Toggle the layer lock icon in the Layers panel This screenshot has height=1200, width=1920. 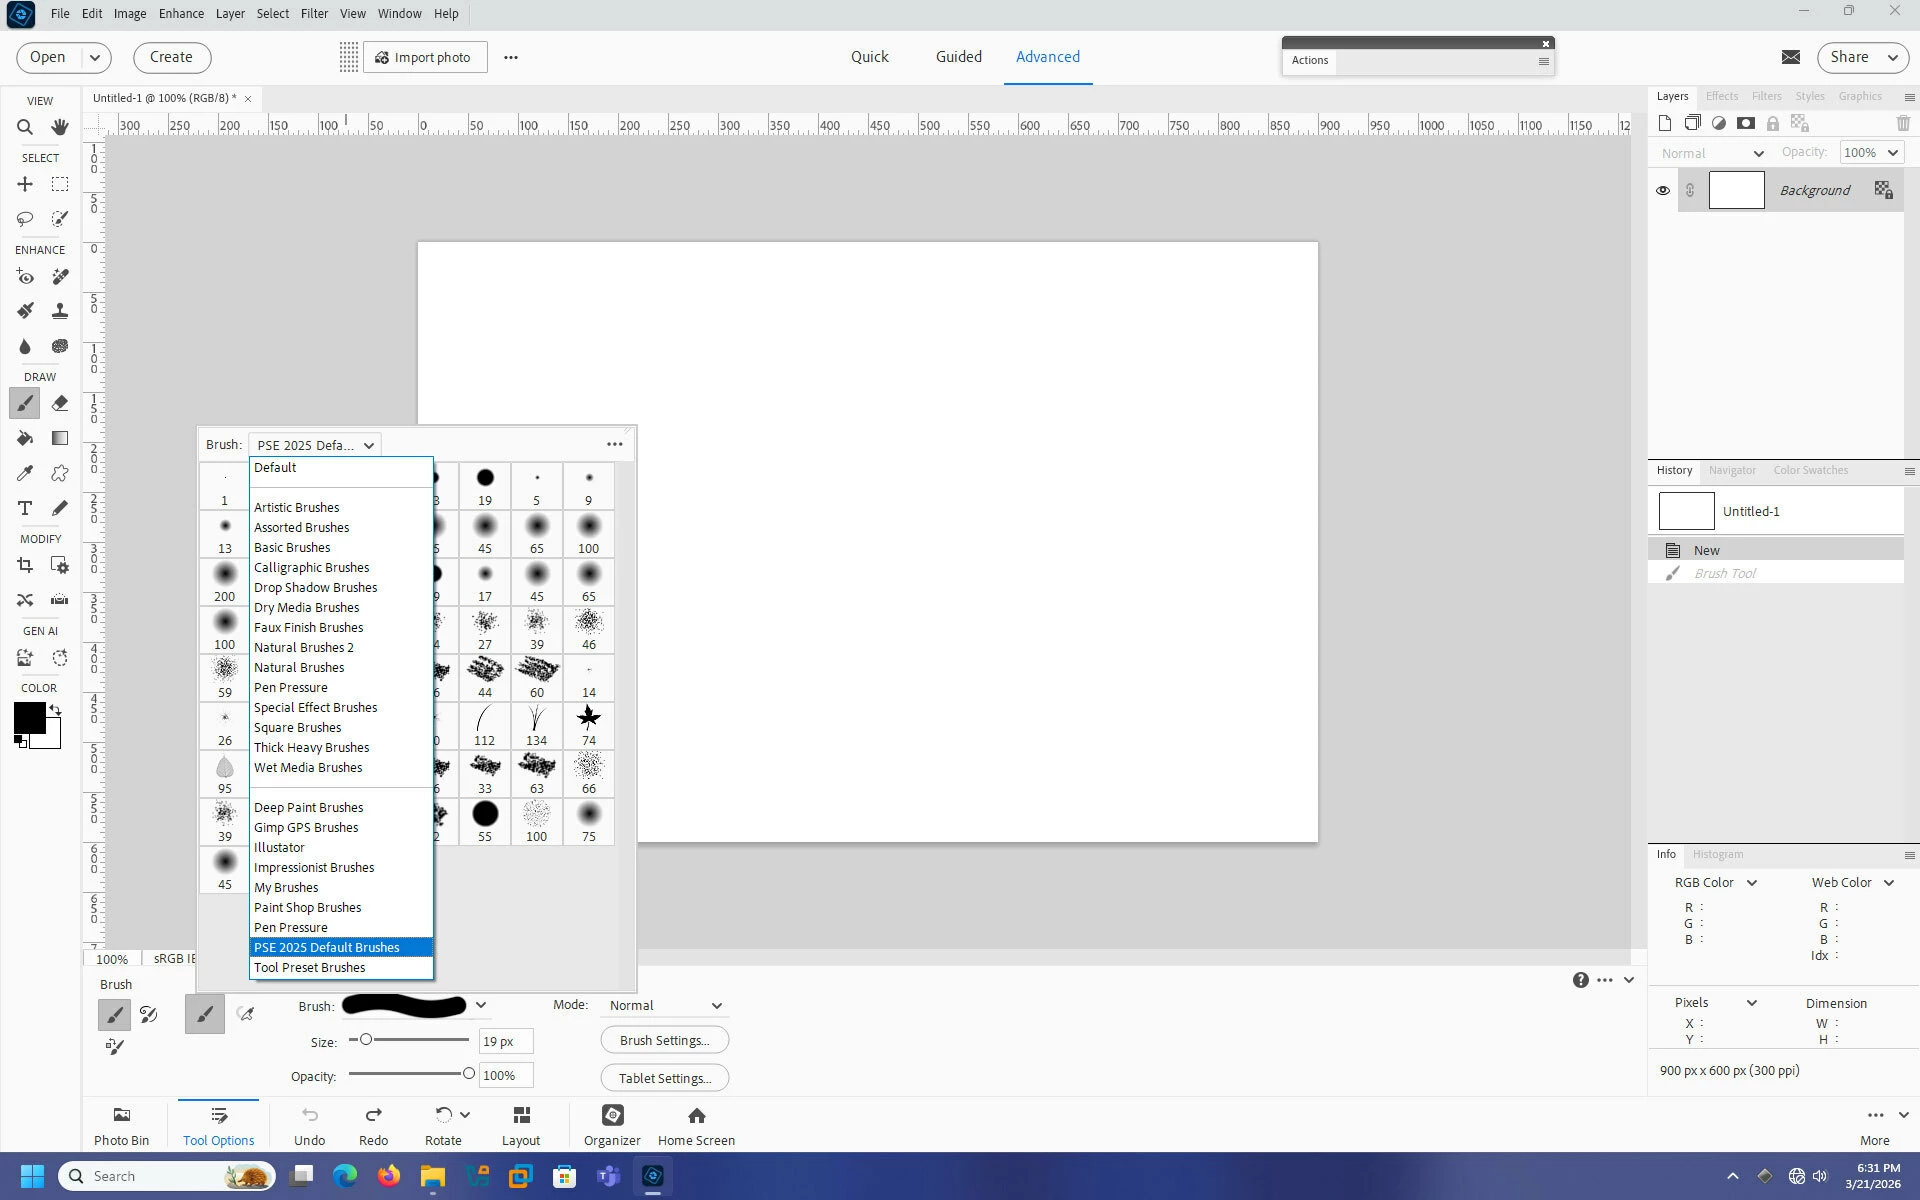click(1772, 124)
